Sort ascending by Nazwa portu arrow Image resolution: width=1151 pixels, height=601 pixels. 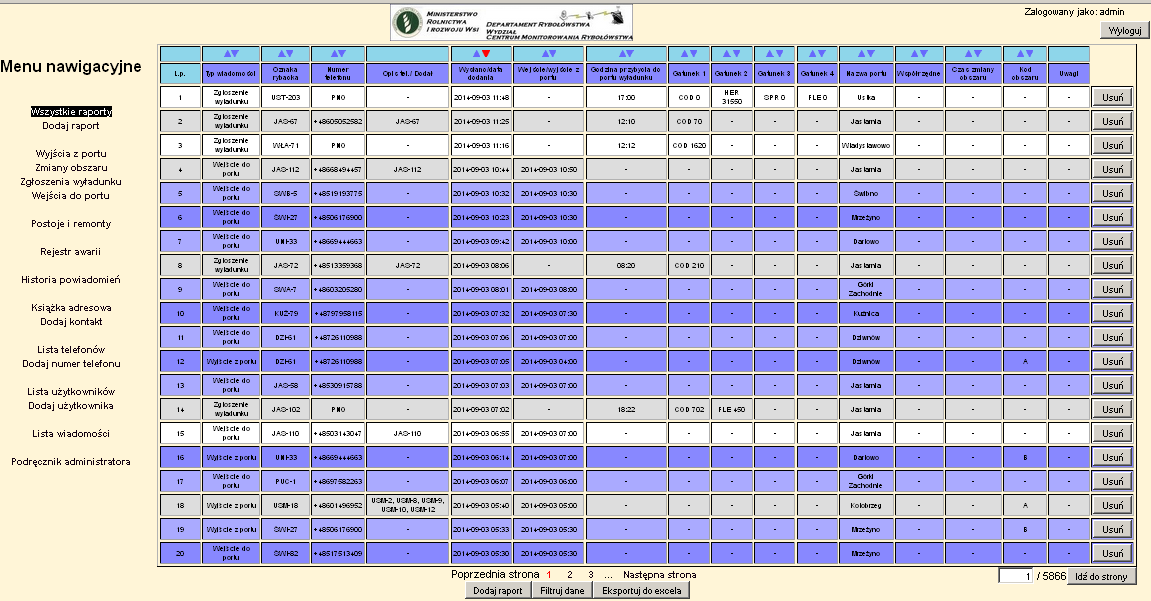click(862, 54)
